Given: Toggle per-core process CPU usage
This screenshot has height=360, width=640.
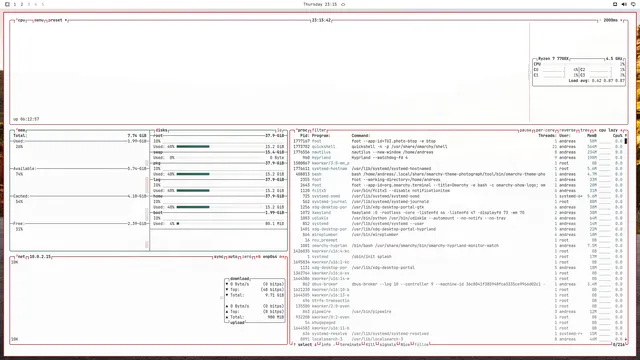Looking at the screenshot, I should (545, 130).
